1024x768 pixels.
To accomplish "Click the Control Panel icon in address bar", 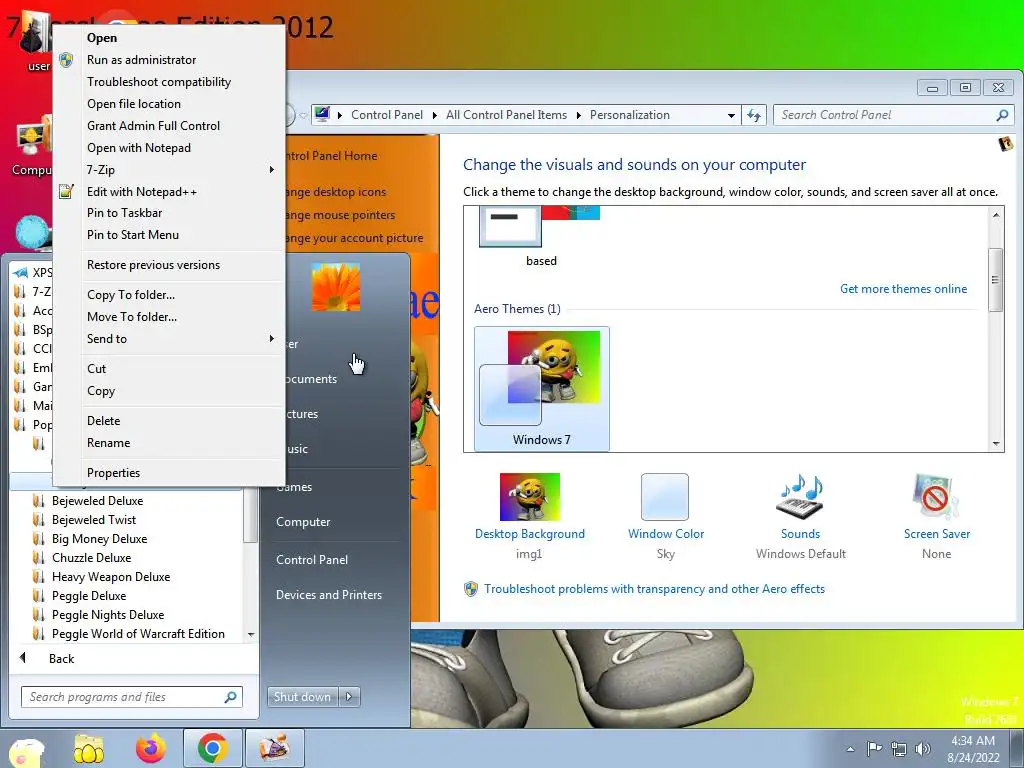I will pyautogui.click(x=322, y=114).
